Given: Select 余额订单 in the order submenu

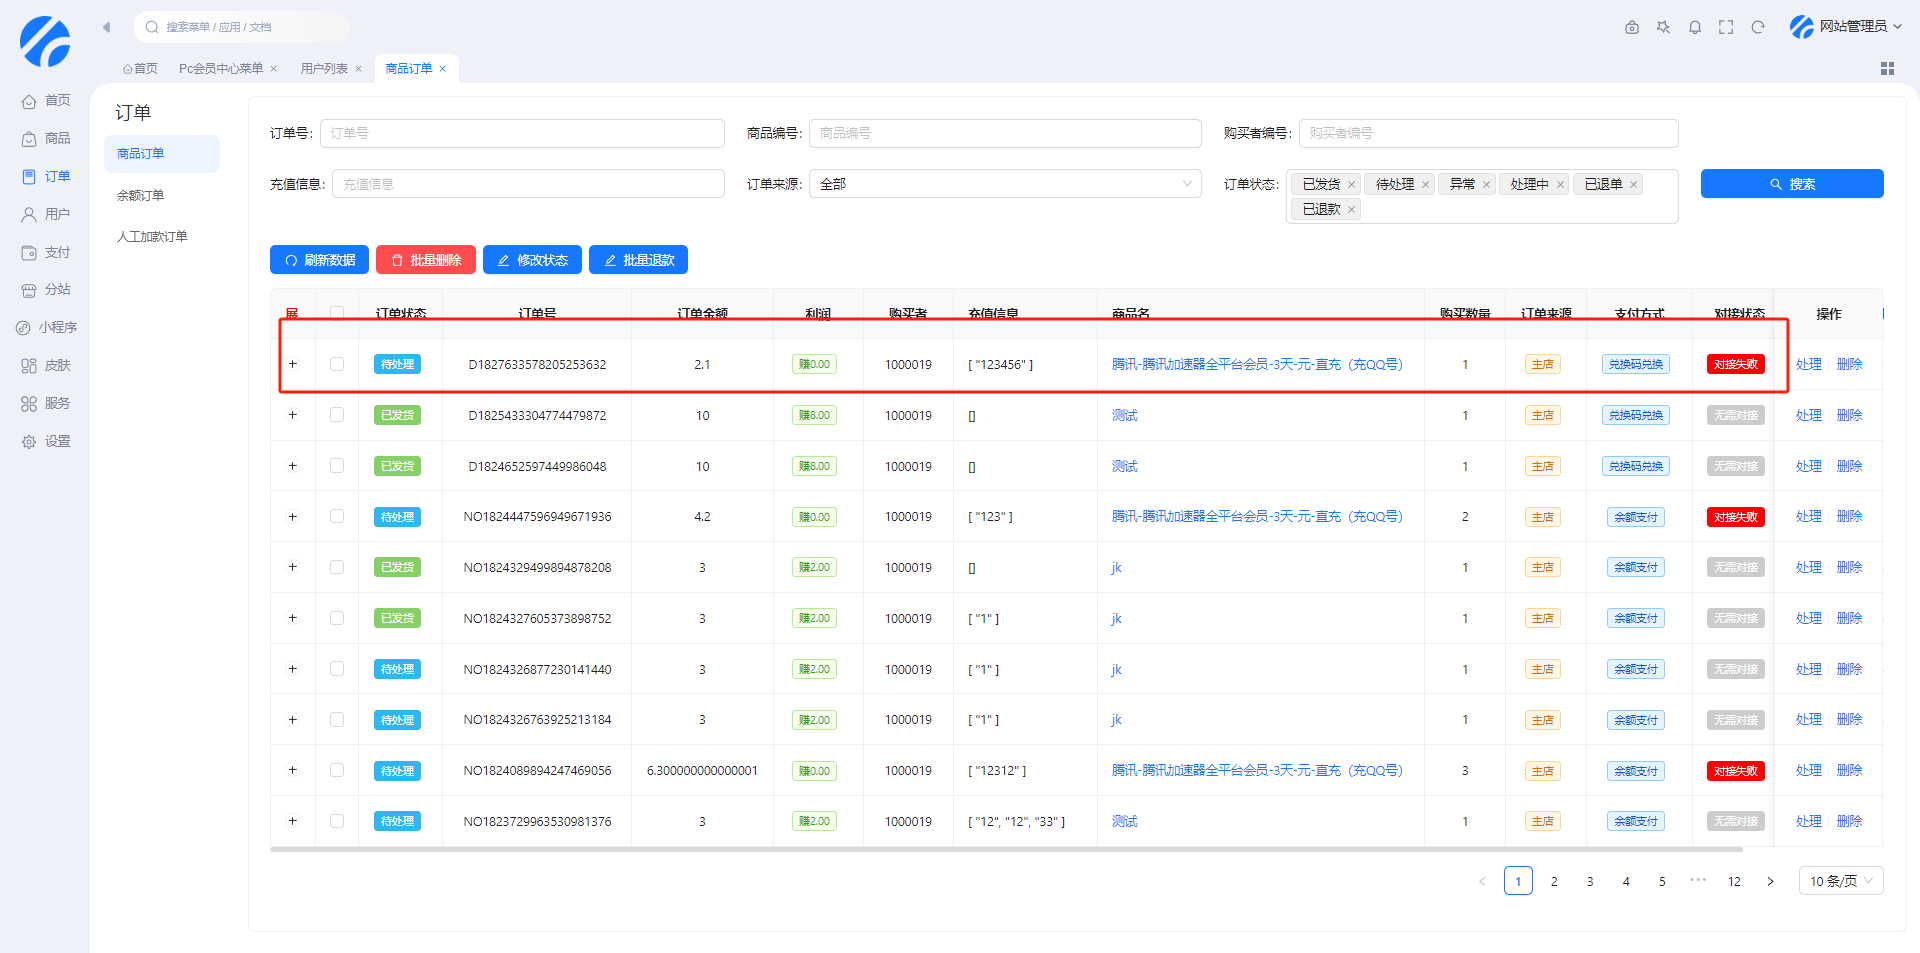Looking at the screenshot, I should pyautogui.click(x=141, y=195).
